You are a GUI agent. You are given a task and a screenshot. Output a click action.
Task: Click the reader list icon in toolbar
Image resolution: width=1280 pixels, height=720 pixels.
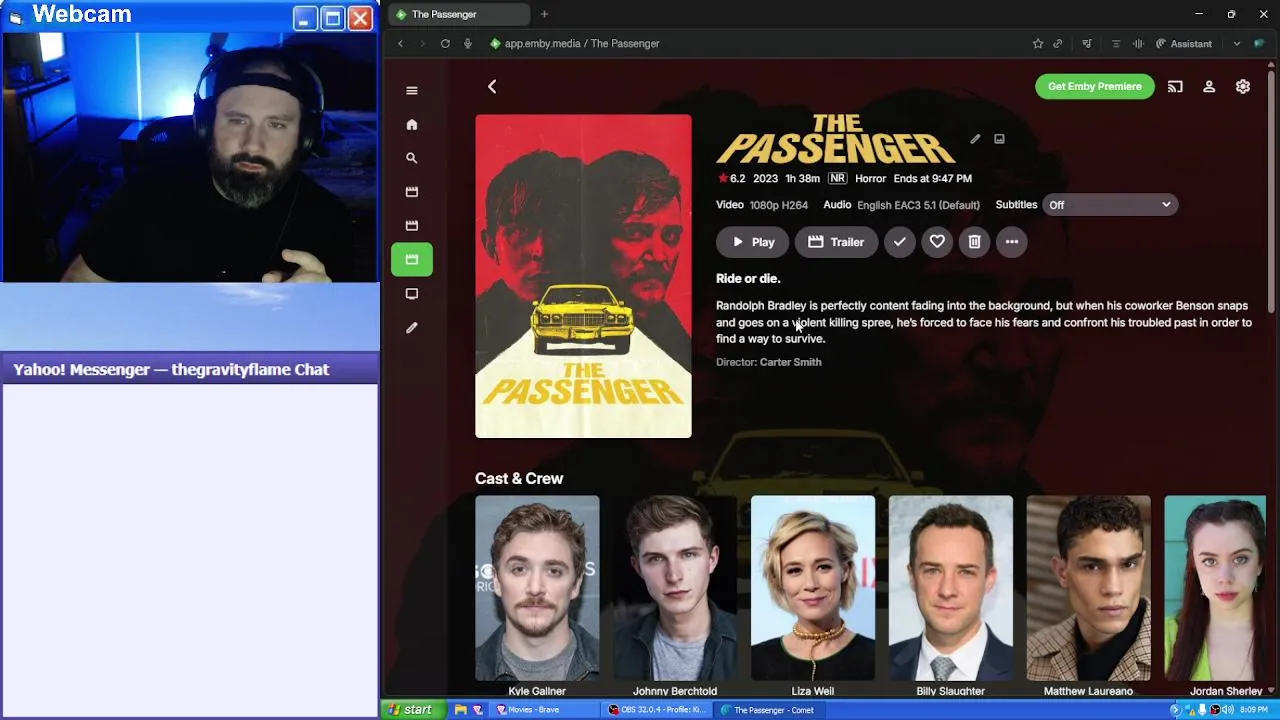[x=1116, y=44]
